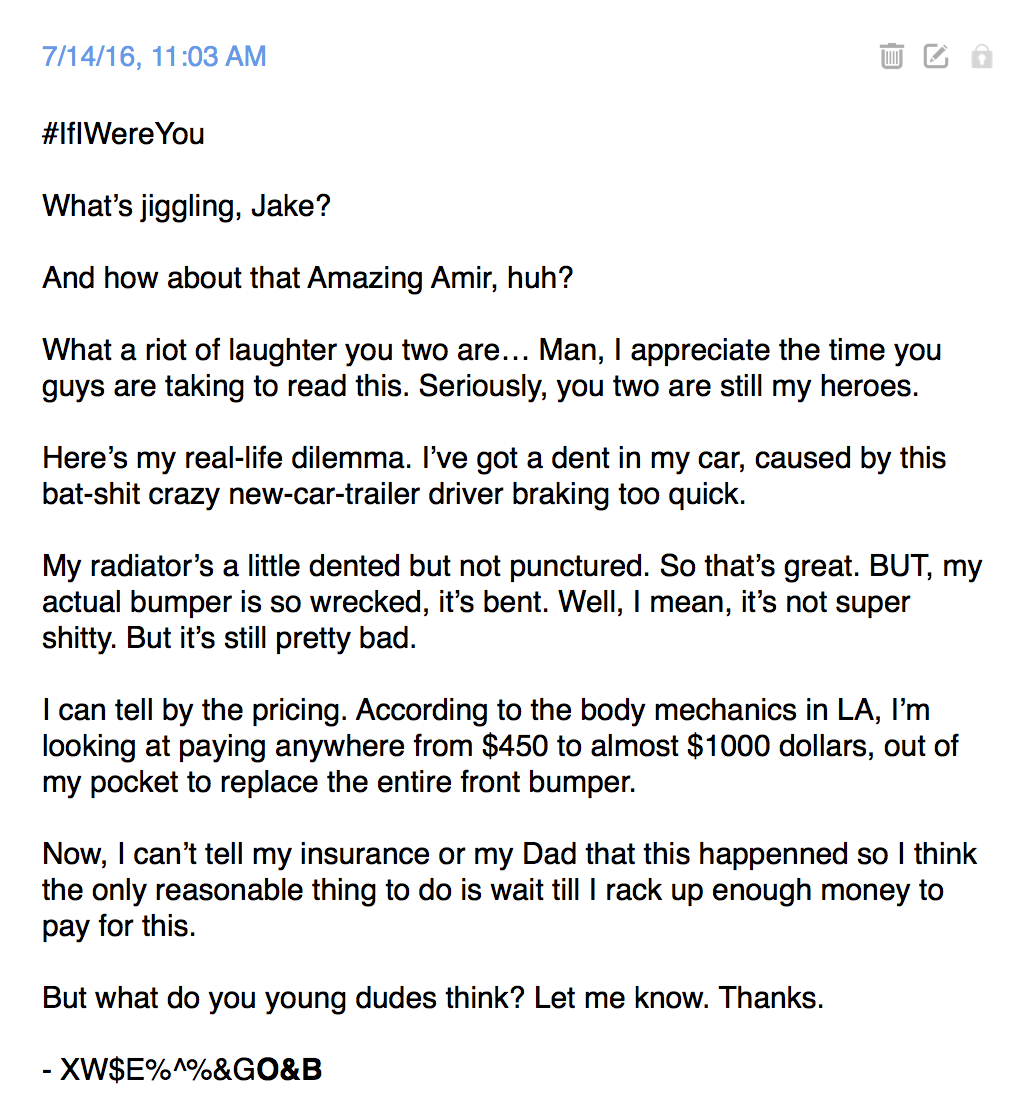Click the line mentioning Amazing Amir
This screenshot has height=1100, width=1032.
coord(308,278)
